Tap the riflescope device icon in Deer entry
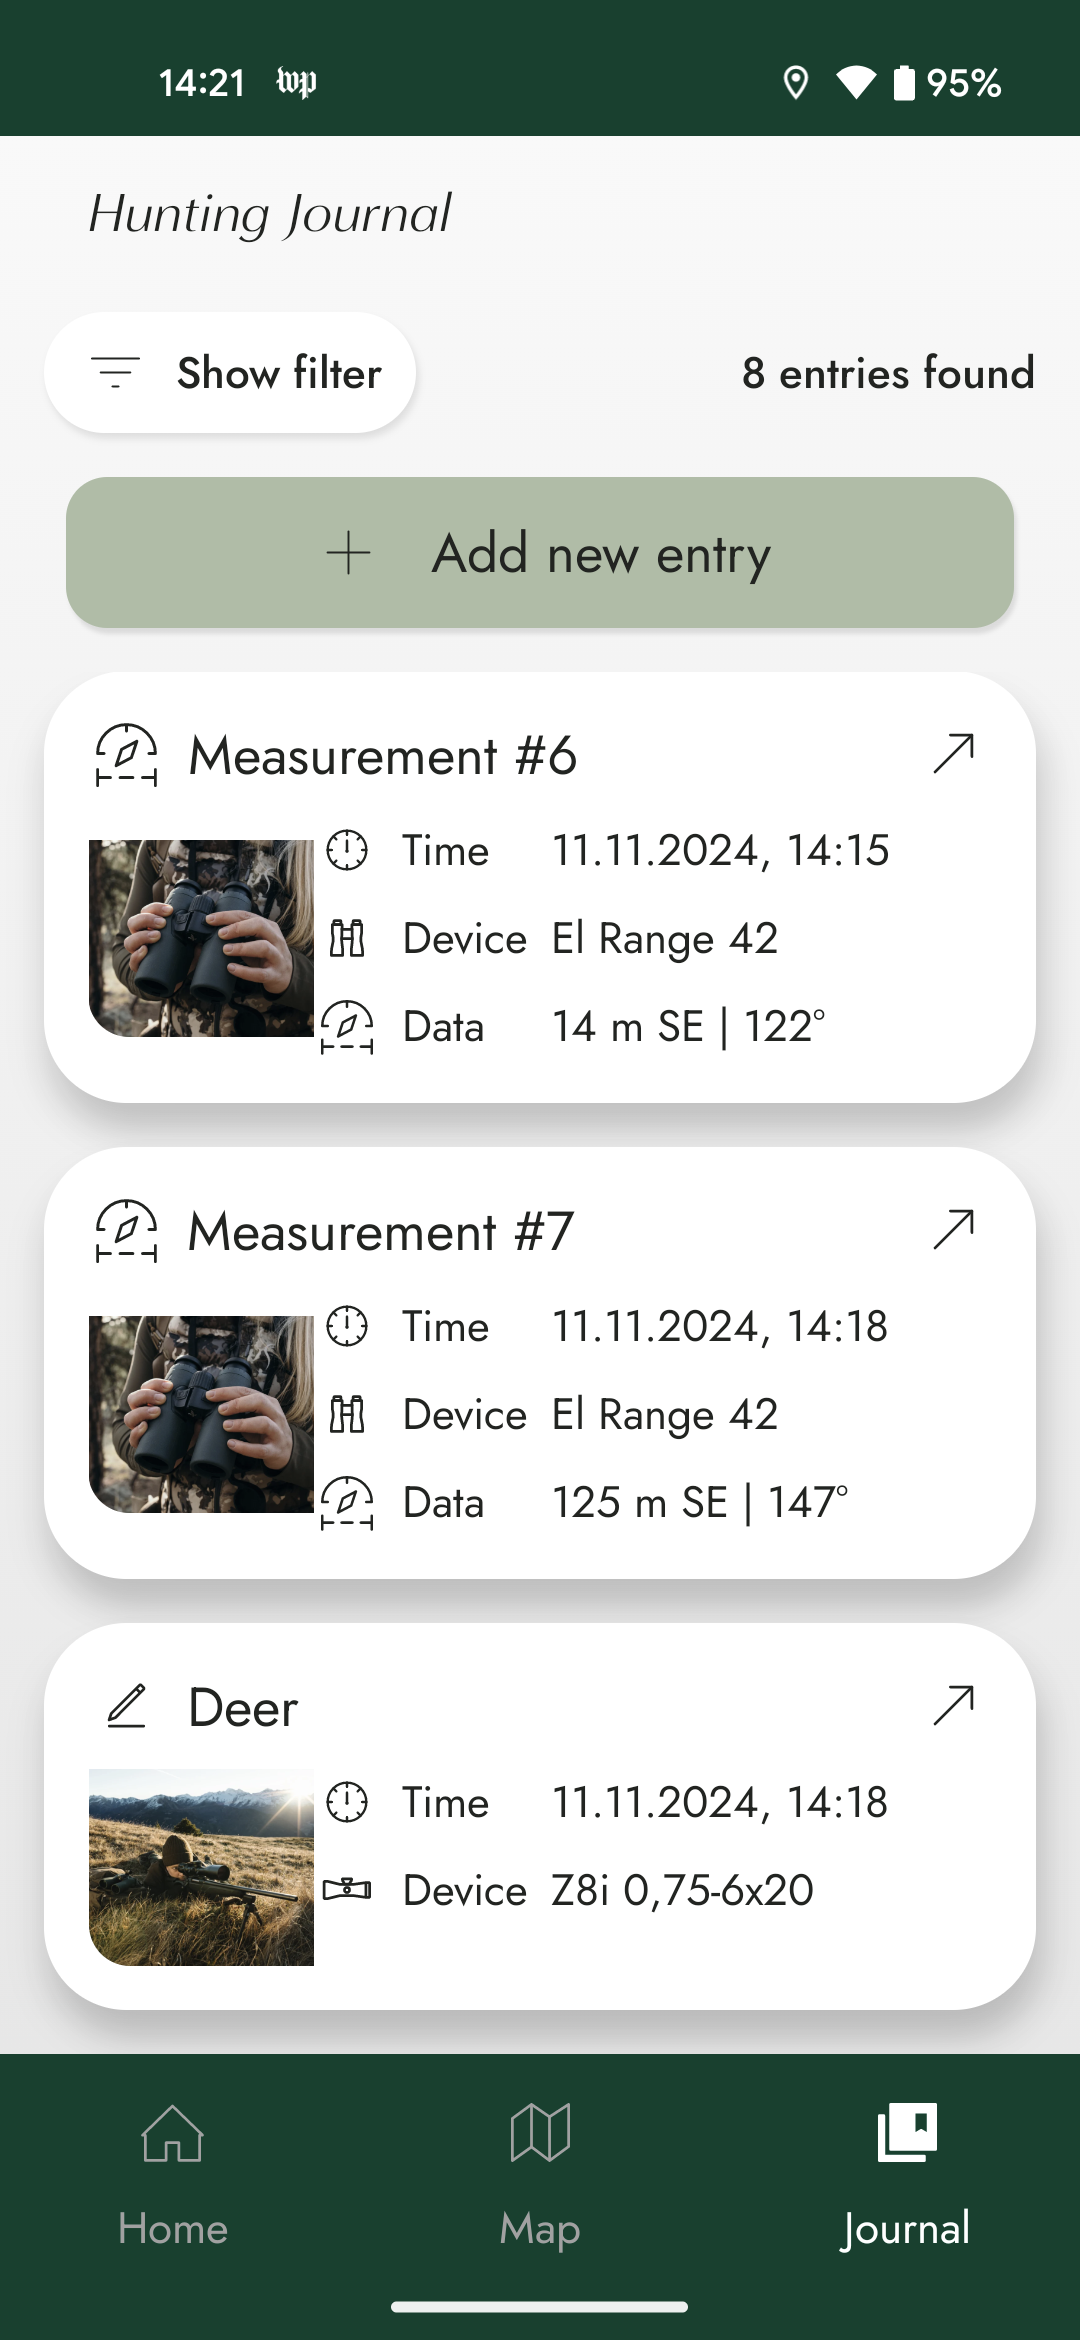 [x=347, y=1889]
